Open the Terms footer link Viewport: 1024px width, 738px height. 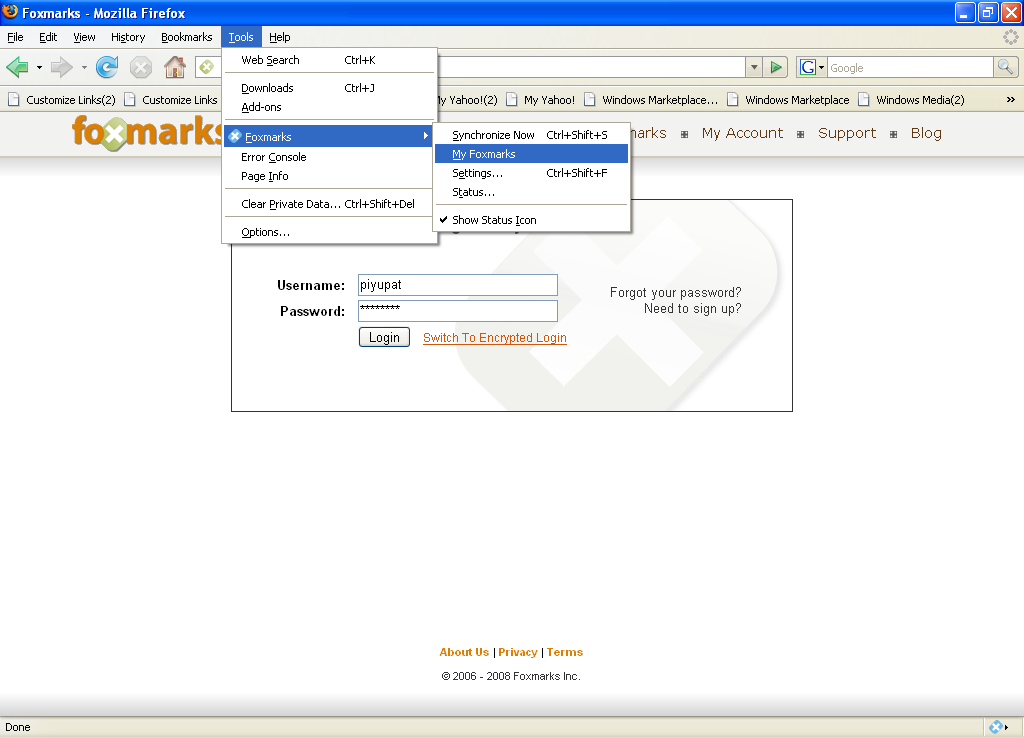coord(565,652)
